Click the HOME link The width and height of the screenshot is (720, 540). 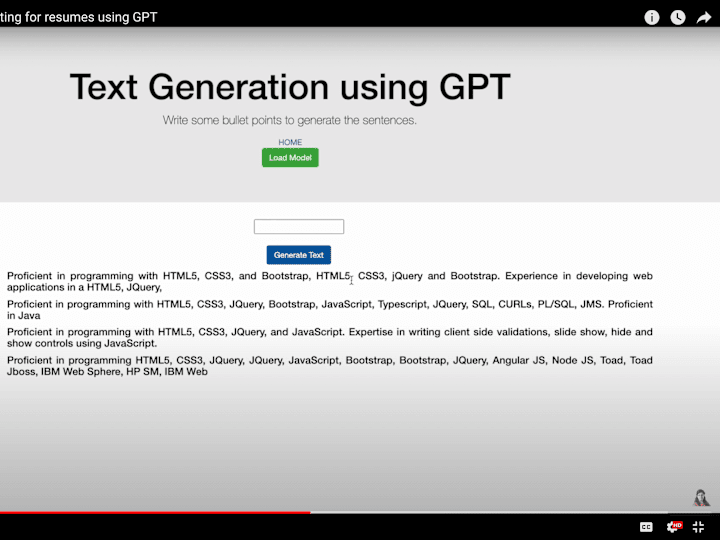[x=290, y=142]
